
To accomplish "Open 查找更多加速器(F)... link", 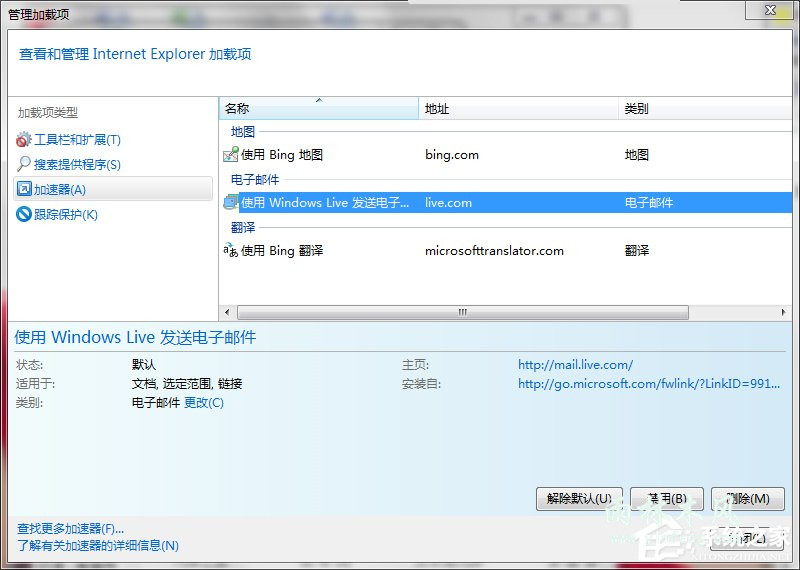I will (70, 529).
